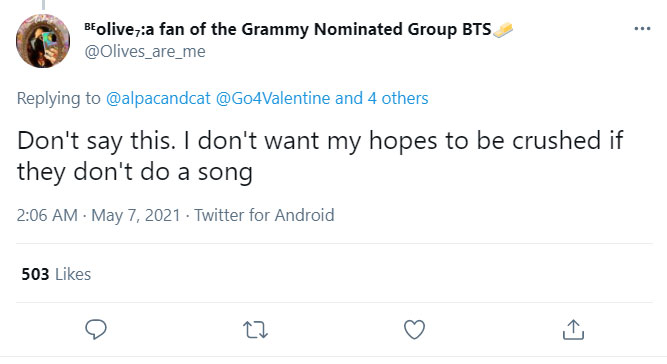Screen dimensions: 667x364
Task: Select the tweet text 'Don't say this'
Action: click(96, 140)
